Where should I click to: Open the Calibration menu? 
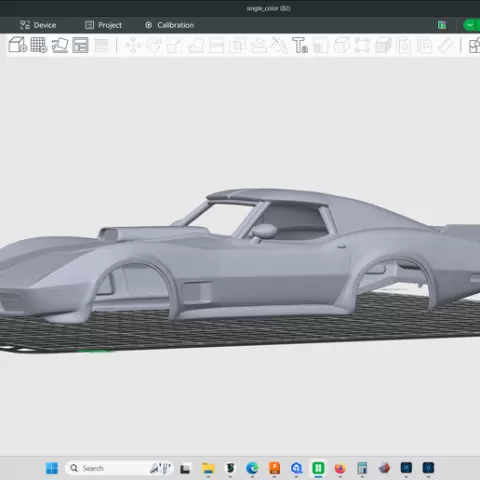tap(169, 25)
